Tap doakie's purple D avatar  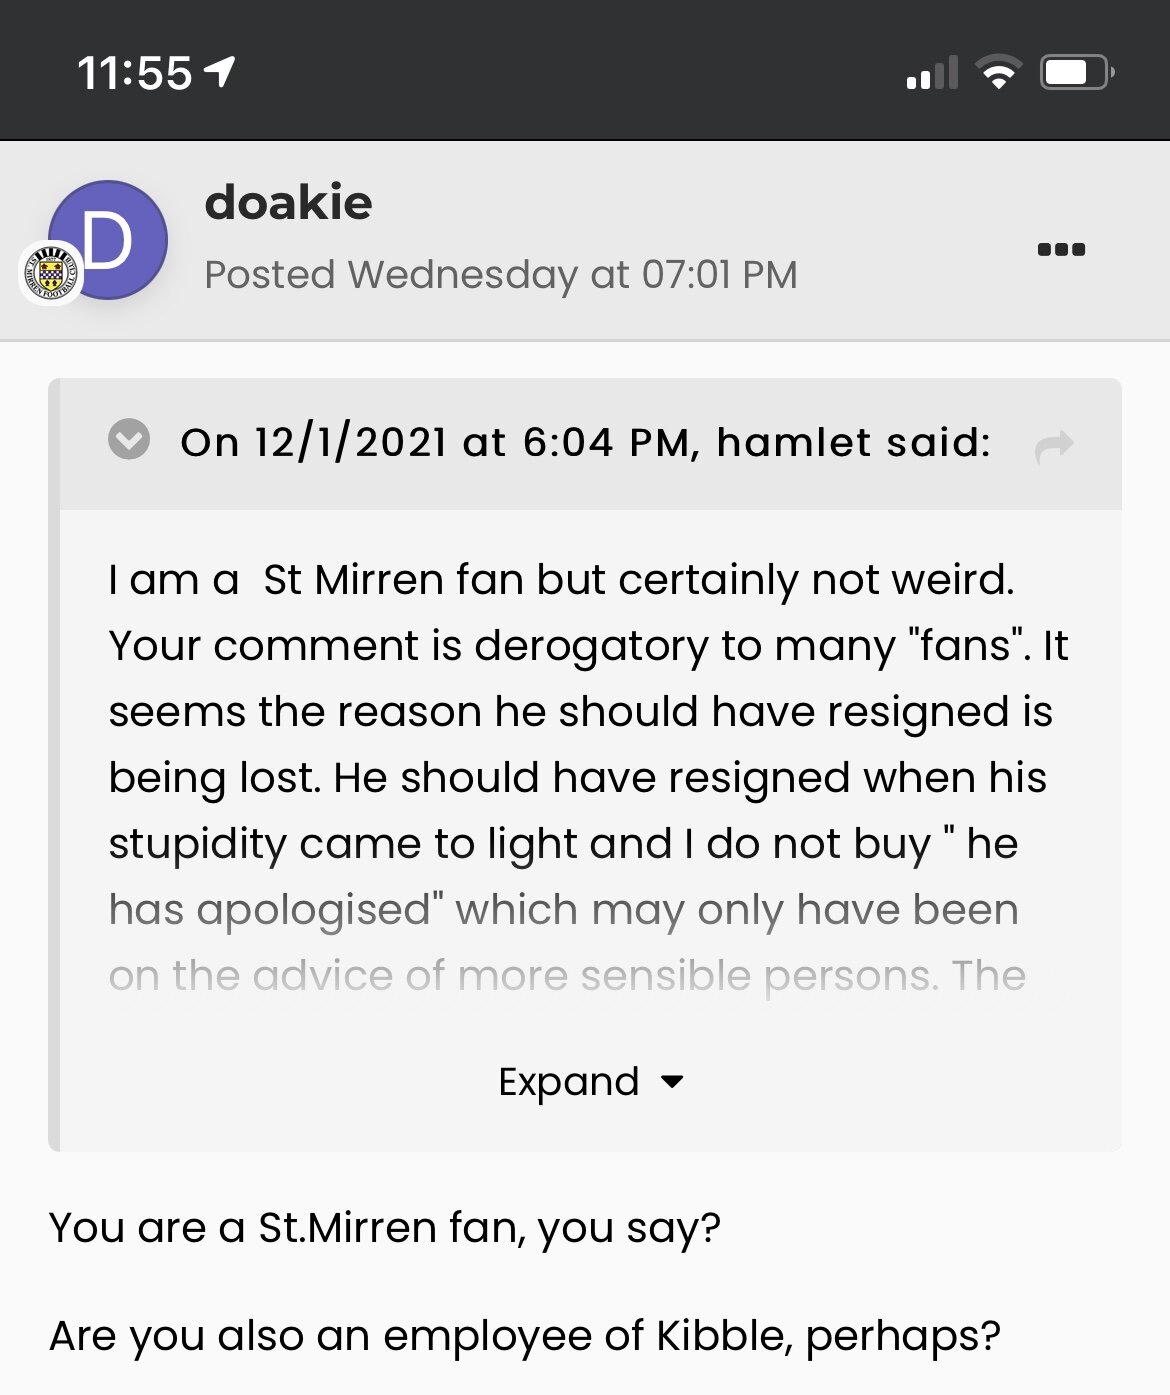pos(108,240)
